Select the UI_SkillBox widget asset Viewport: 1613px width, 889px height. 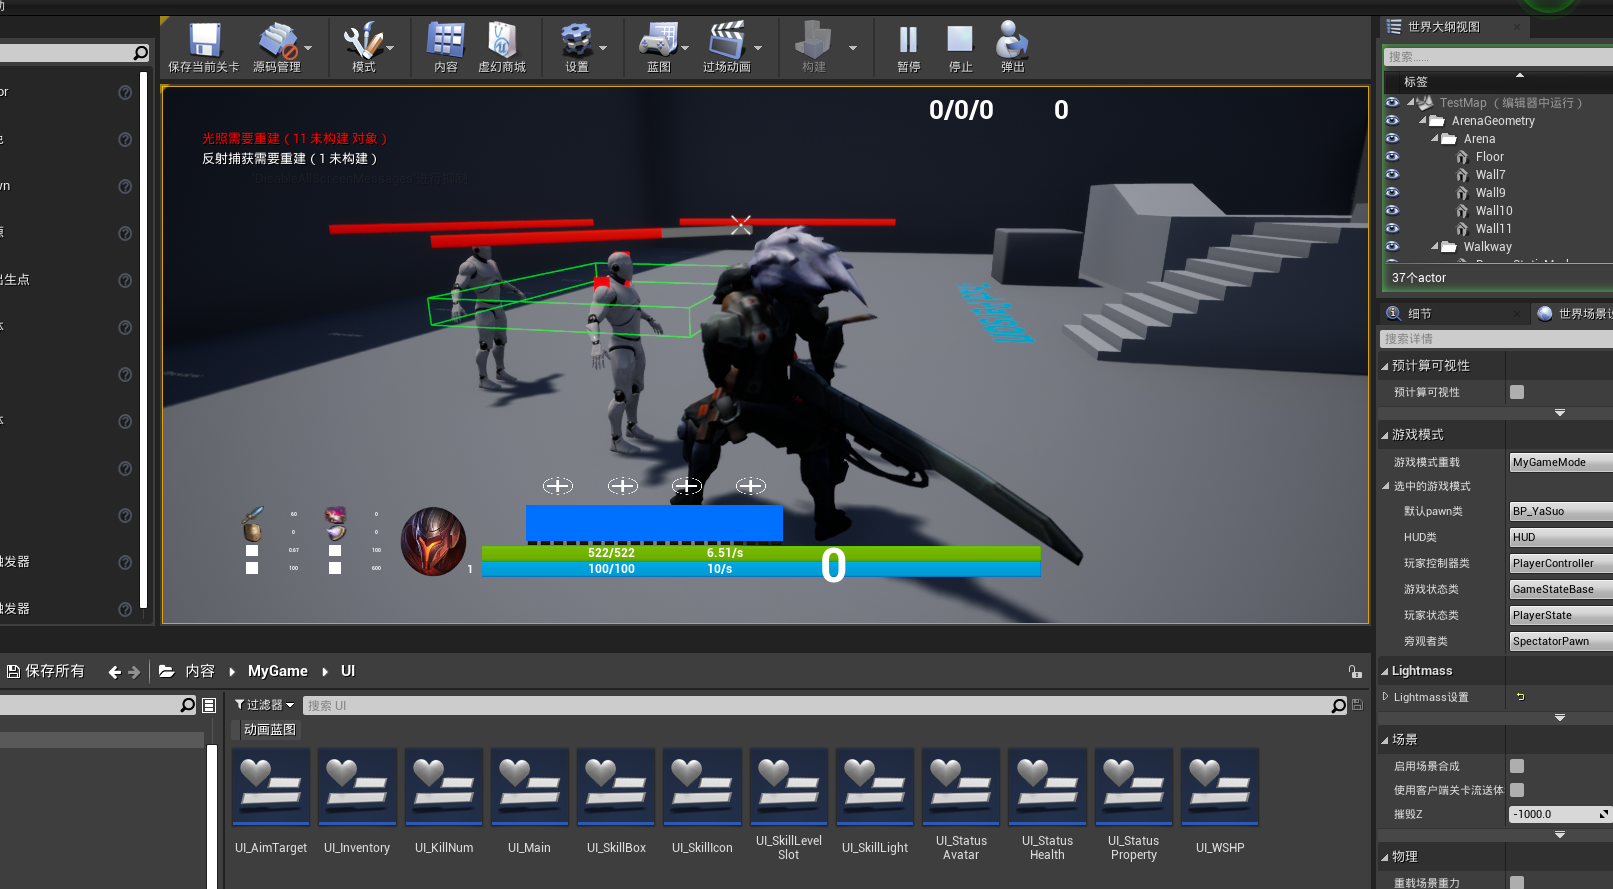(616, 787)
